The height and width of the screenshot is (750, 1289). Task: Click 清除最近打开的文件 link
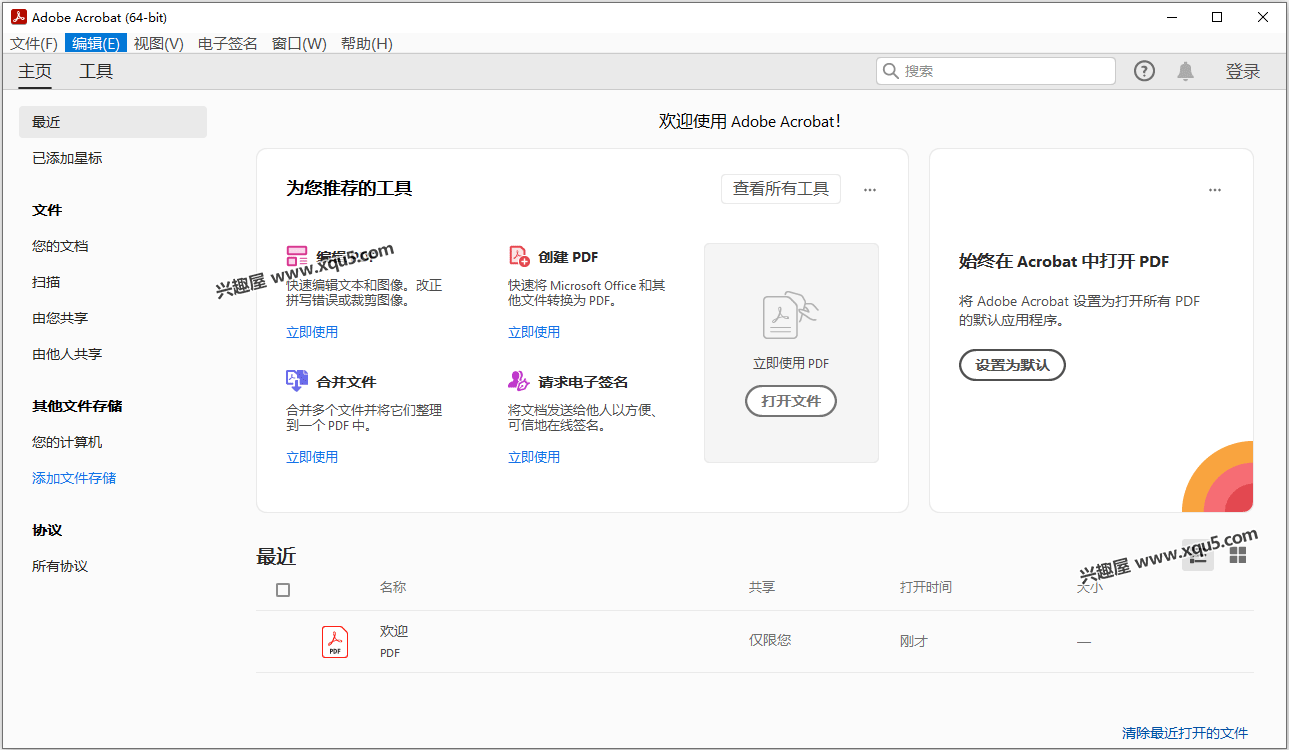click(x=1185, y=733)
